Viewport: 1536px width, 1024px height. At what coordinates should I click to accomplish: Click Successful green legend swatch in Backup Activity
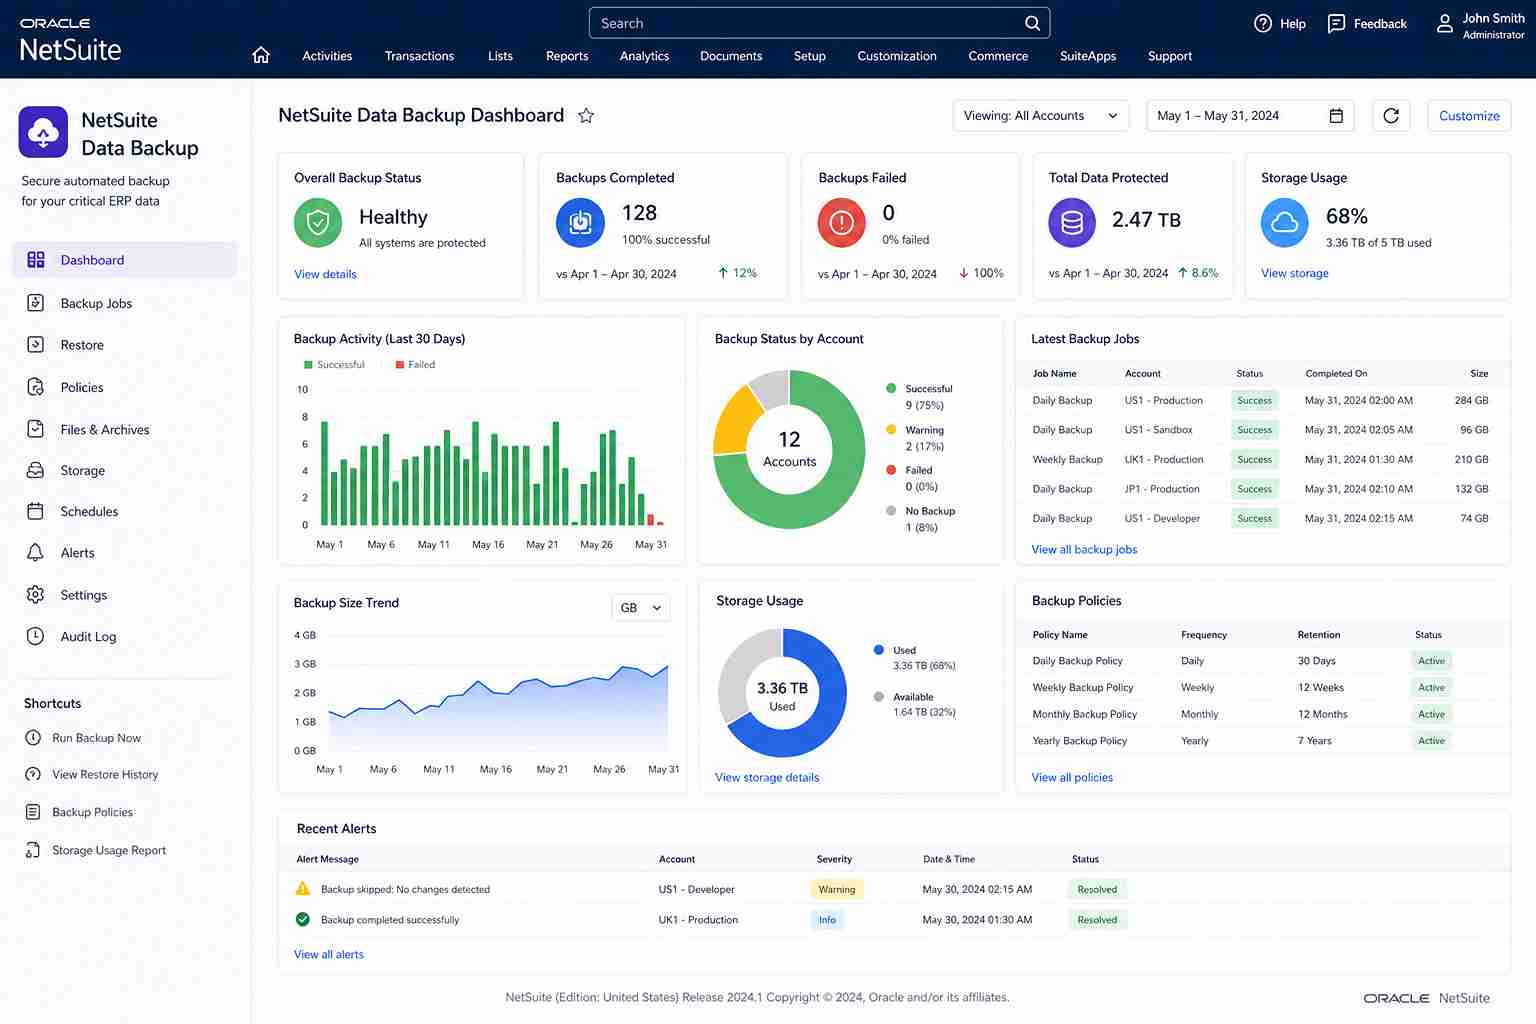tap(308, 365)
